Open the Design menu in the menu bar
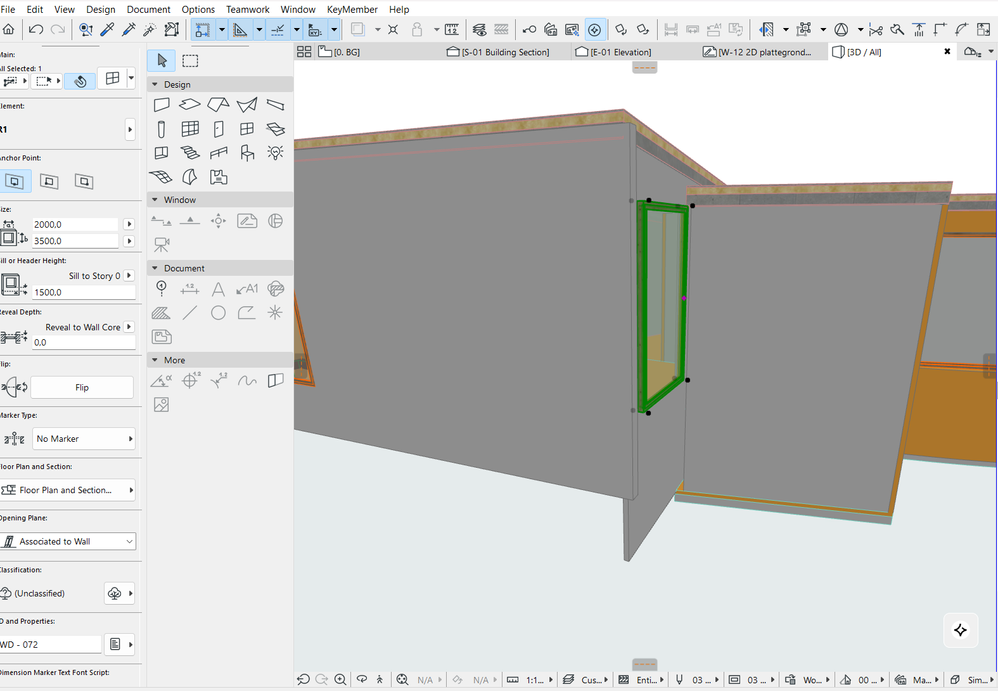This screenshot has height=691, width=998. click(101, 10)
